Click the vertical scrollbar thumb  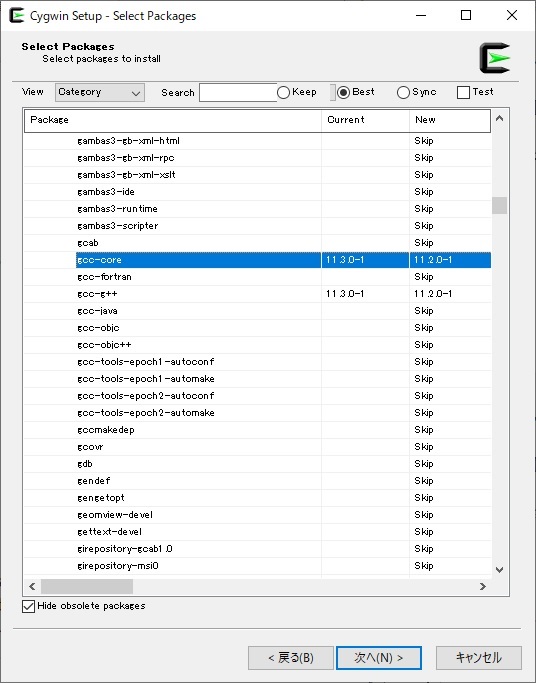coord(499,205)
